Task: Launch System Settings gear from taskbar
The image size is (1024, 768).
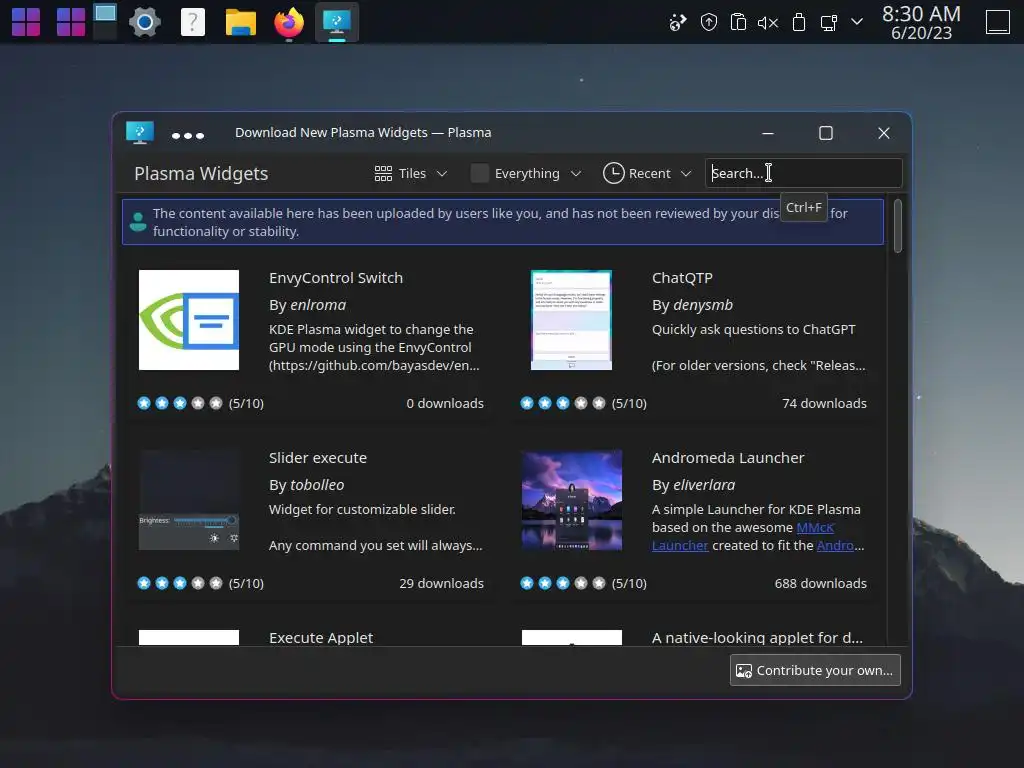Action: (145, 22)
